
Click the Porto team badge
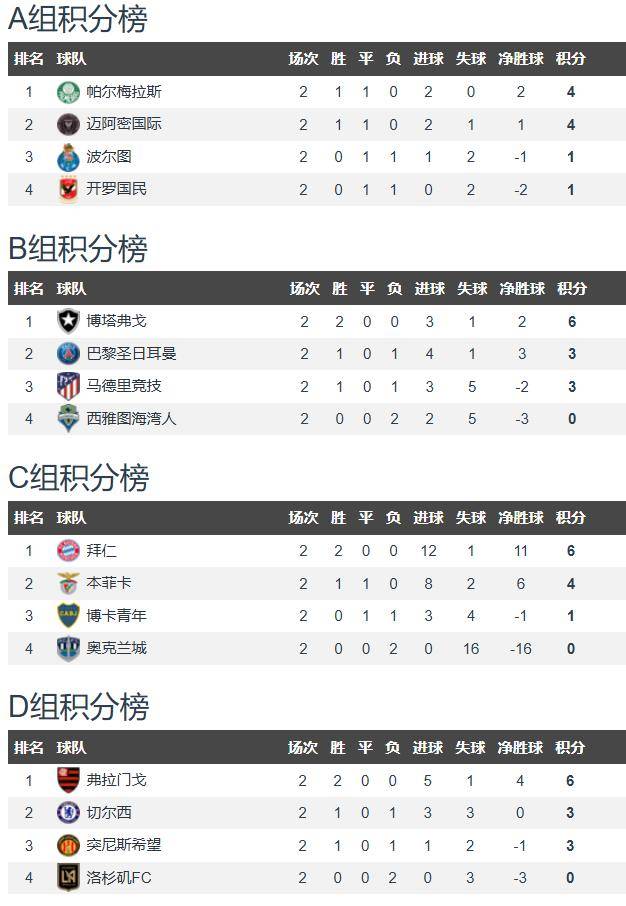tap(68, 157)
